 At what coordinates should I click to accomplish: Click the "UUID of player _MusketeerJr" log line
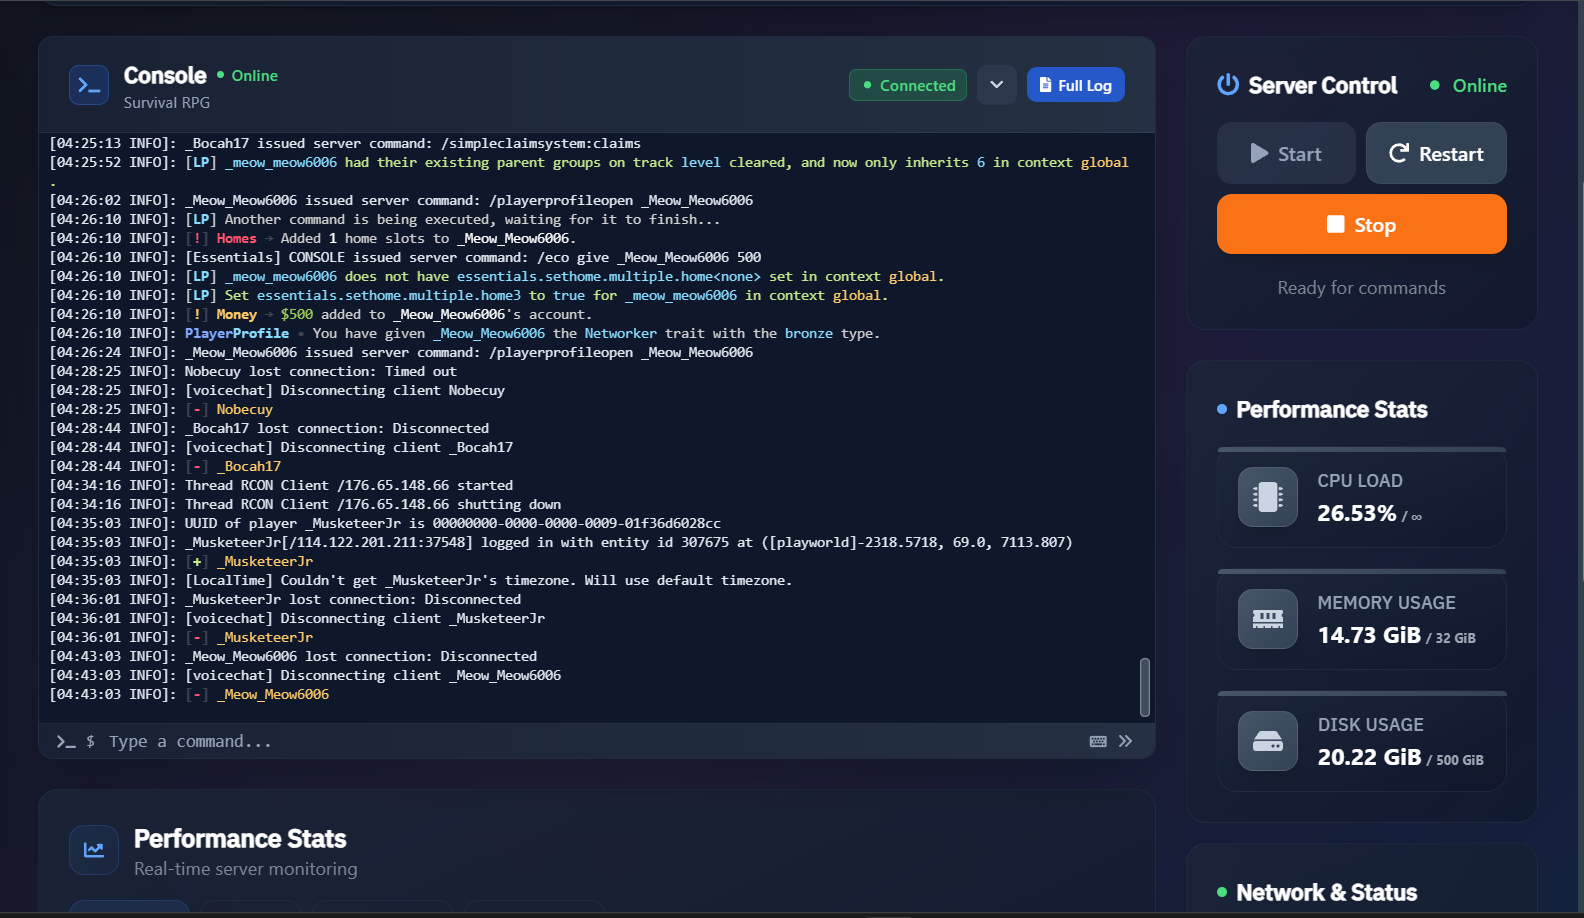[x=385, y=523]
